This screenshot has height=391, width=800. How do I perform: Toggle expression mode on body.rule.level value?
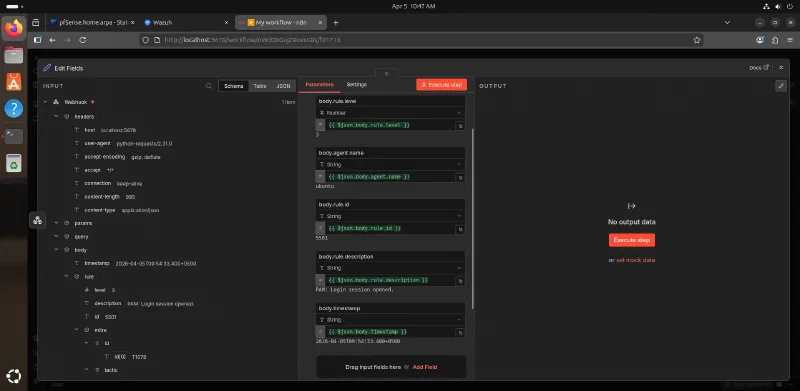[320, 125]
